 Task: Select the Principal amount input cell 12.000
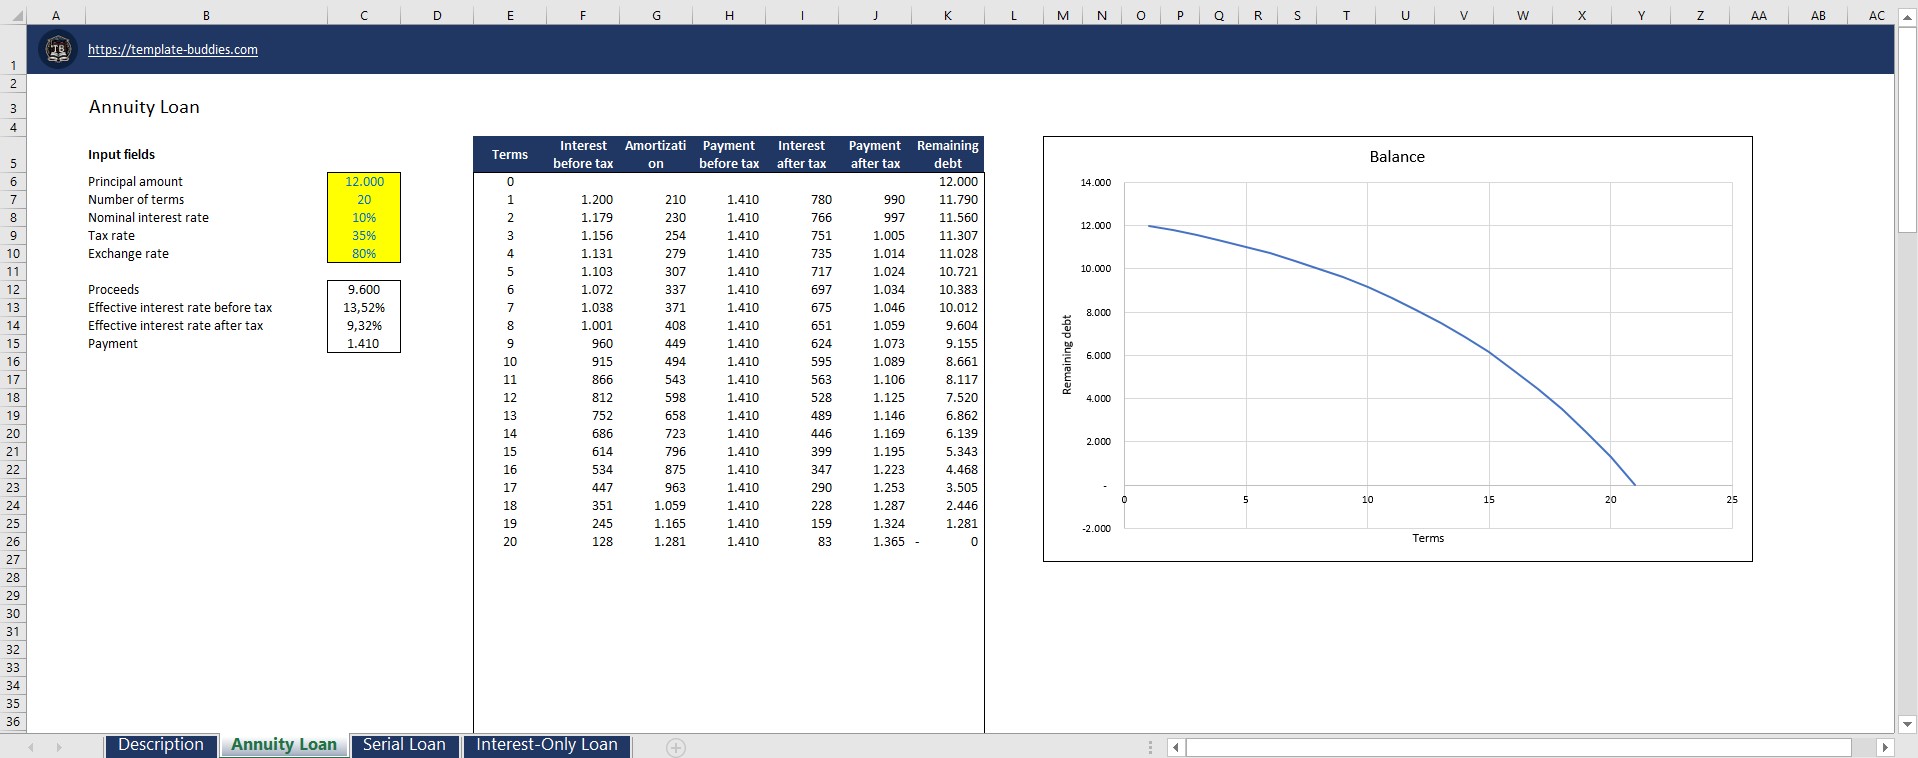pos(364,182)
